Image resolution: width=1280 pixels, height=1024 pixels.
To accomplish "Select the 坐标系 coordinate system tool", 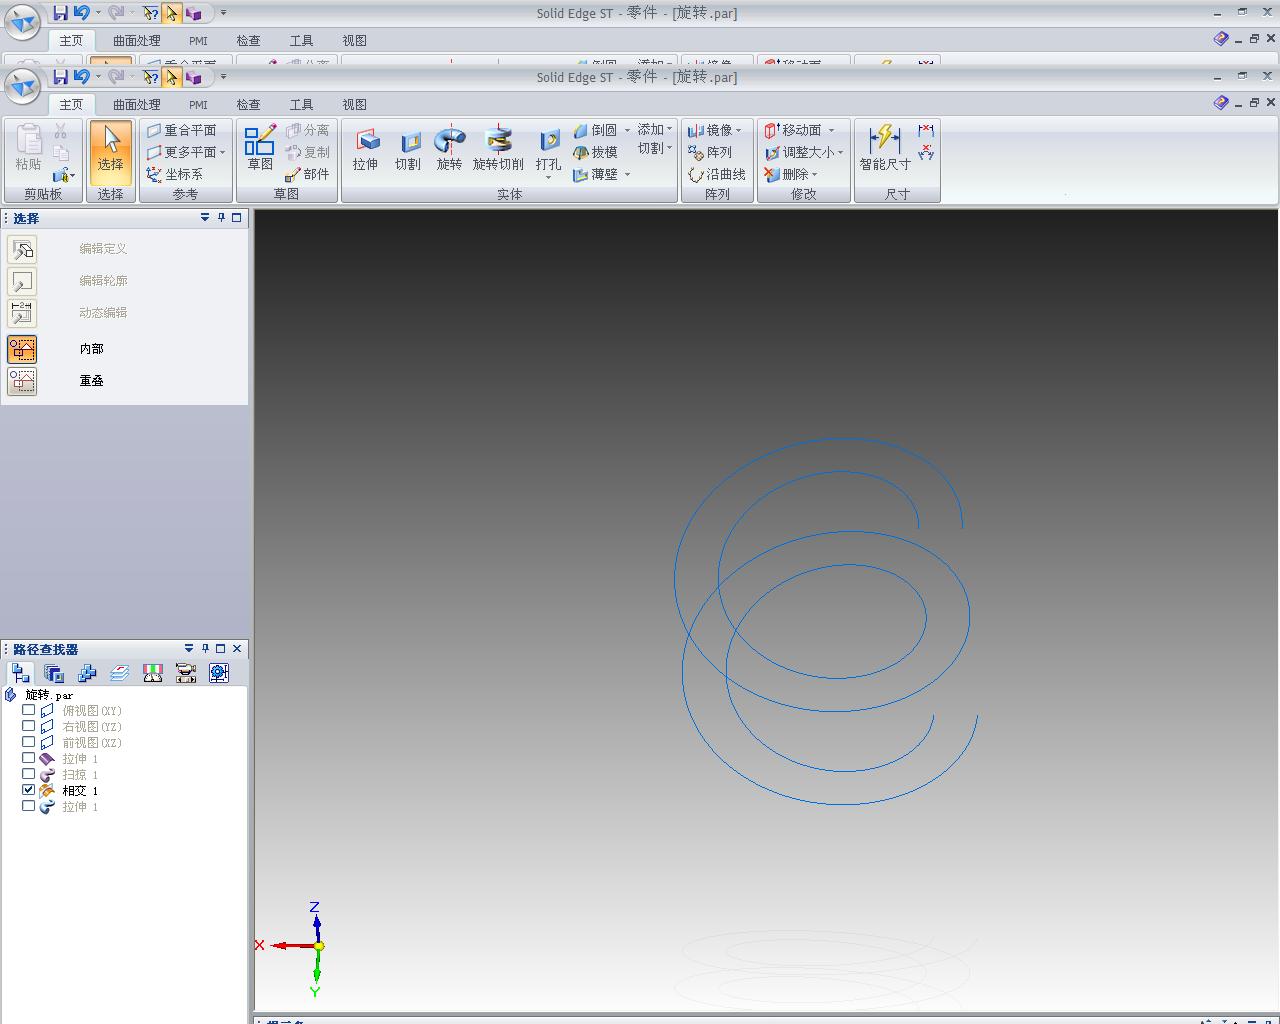I will click(x=174, y=174).
